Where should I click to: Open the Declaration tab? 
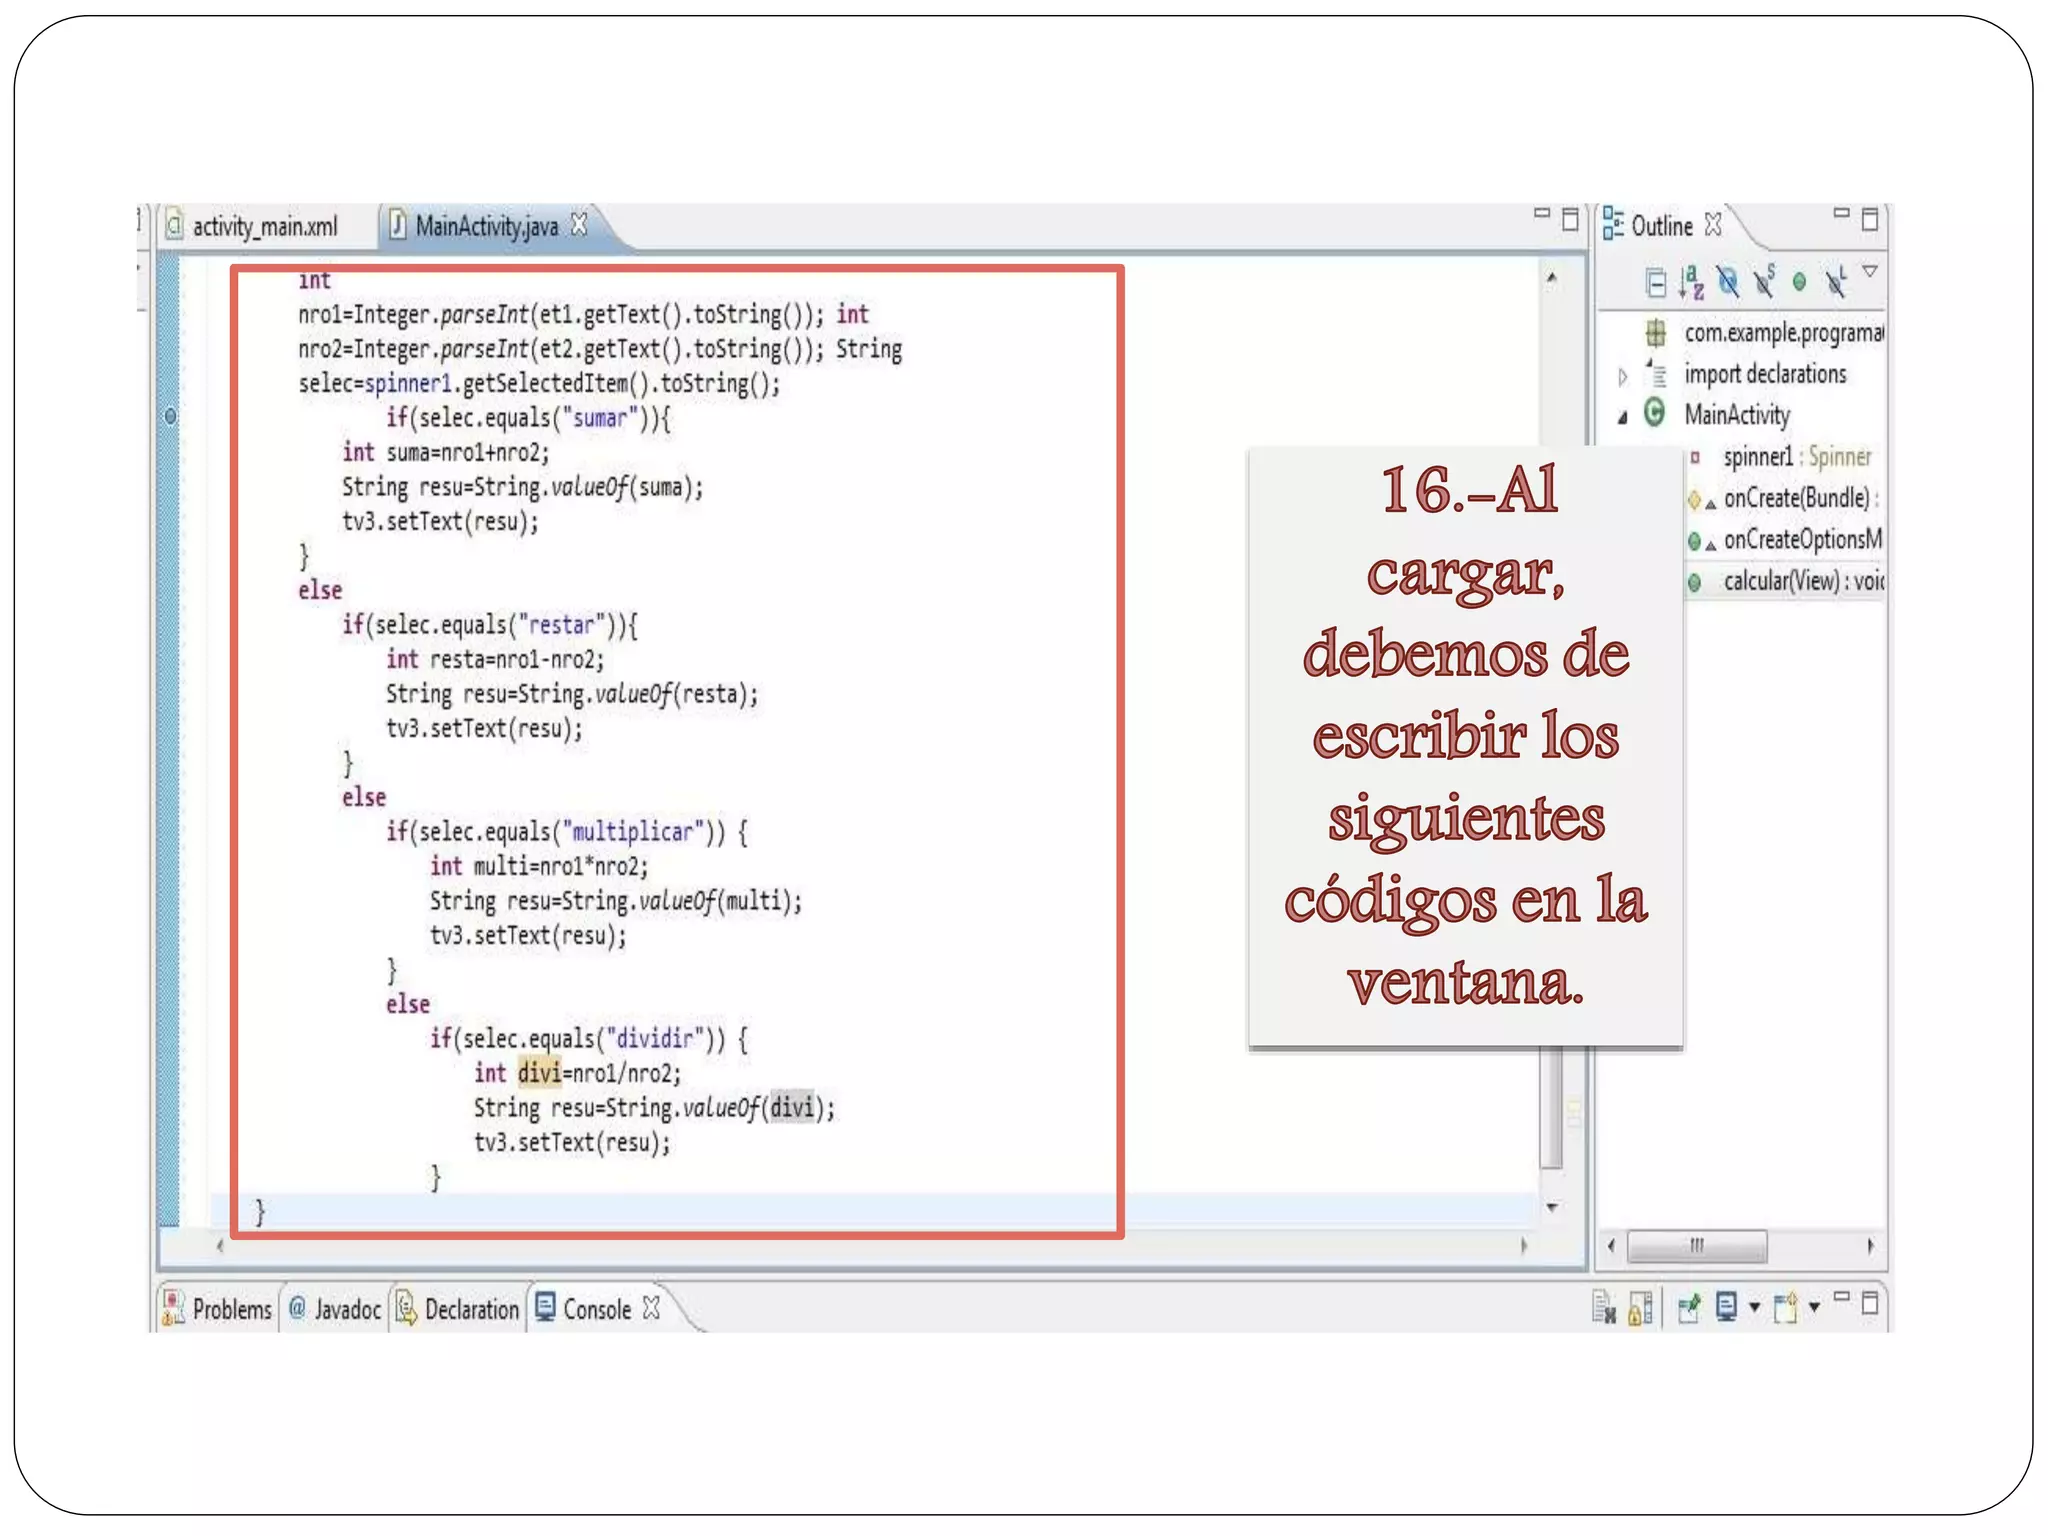tap(458, 1309)
